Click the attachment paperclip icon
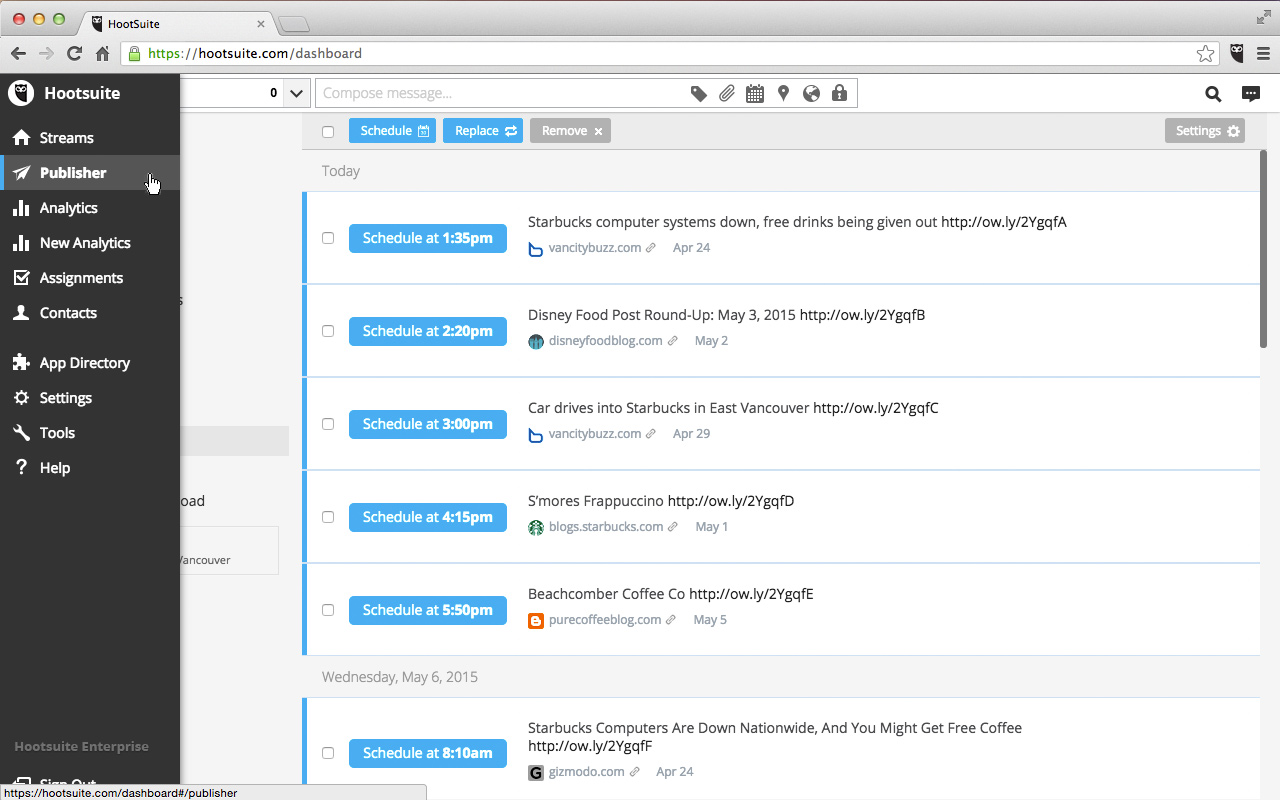 (727, 94)
